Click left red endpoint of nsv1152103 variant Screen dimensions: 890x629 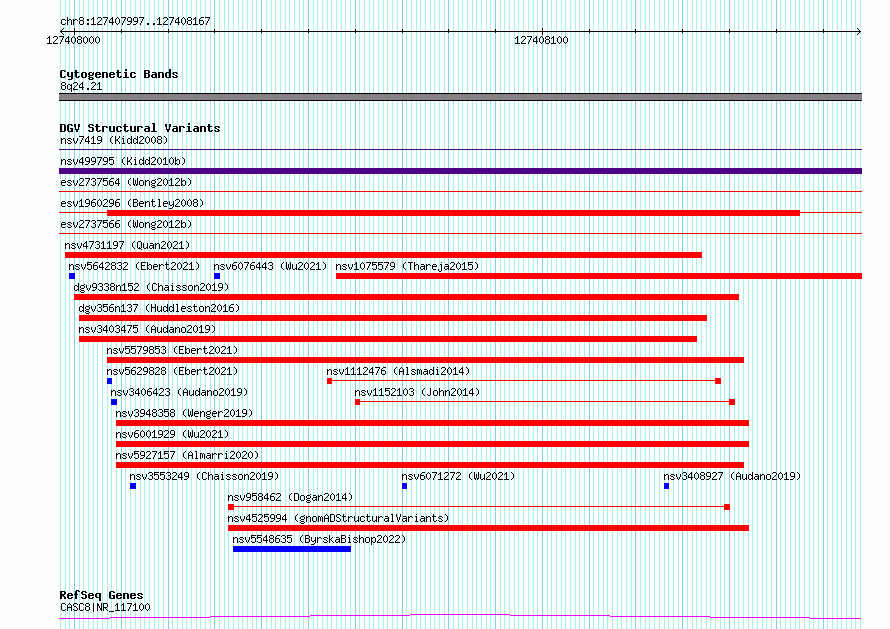(x=358, y=402)
